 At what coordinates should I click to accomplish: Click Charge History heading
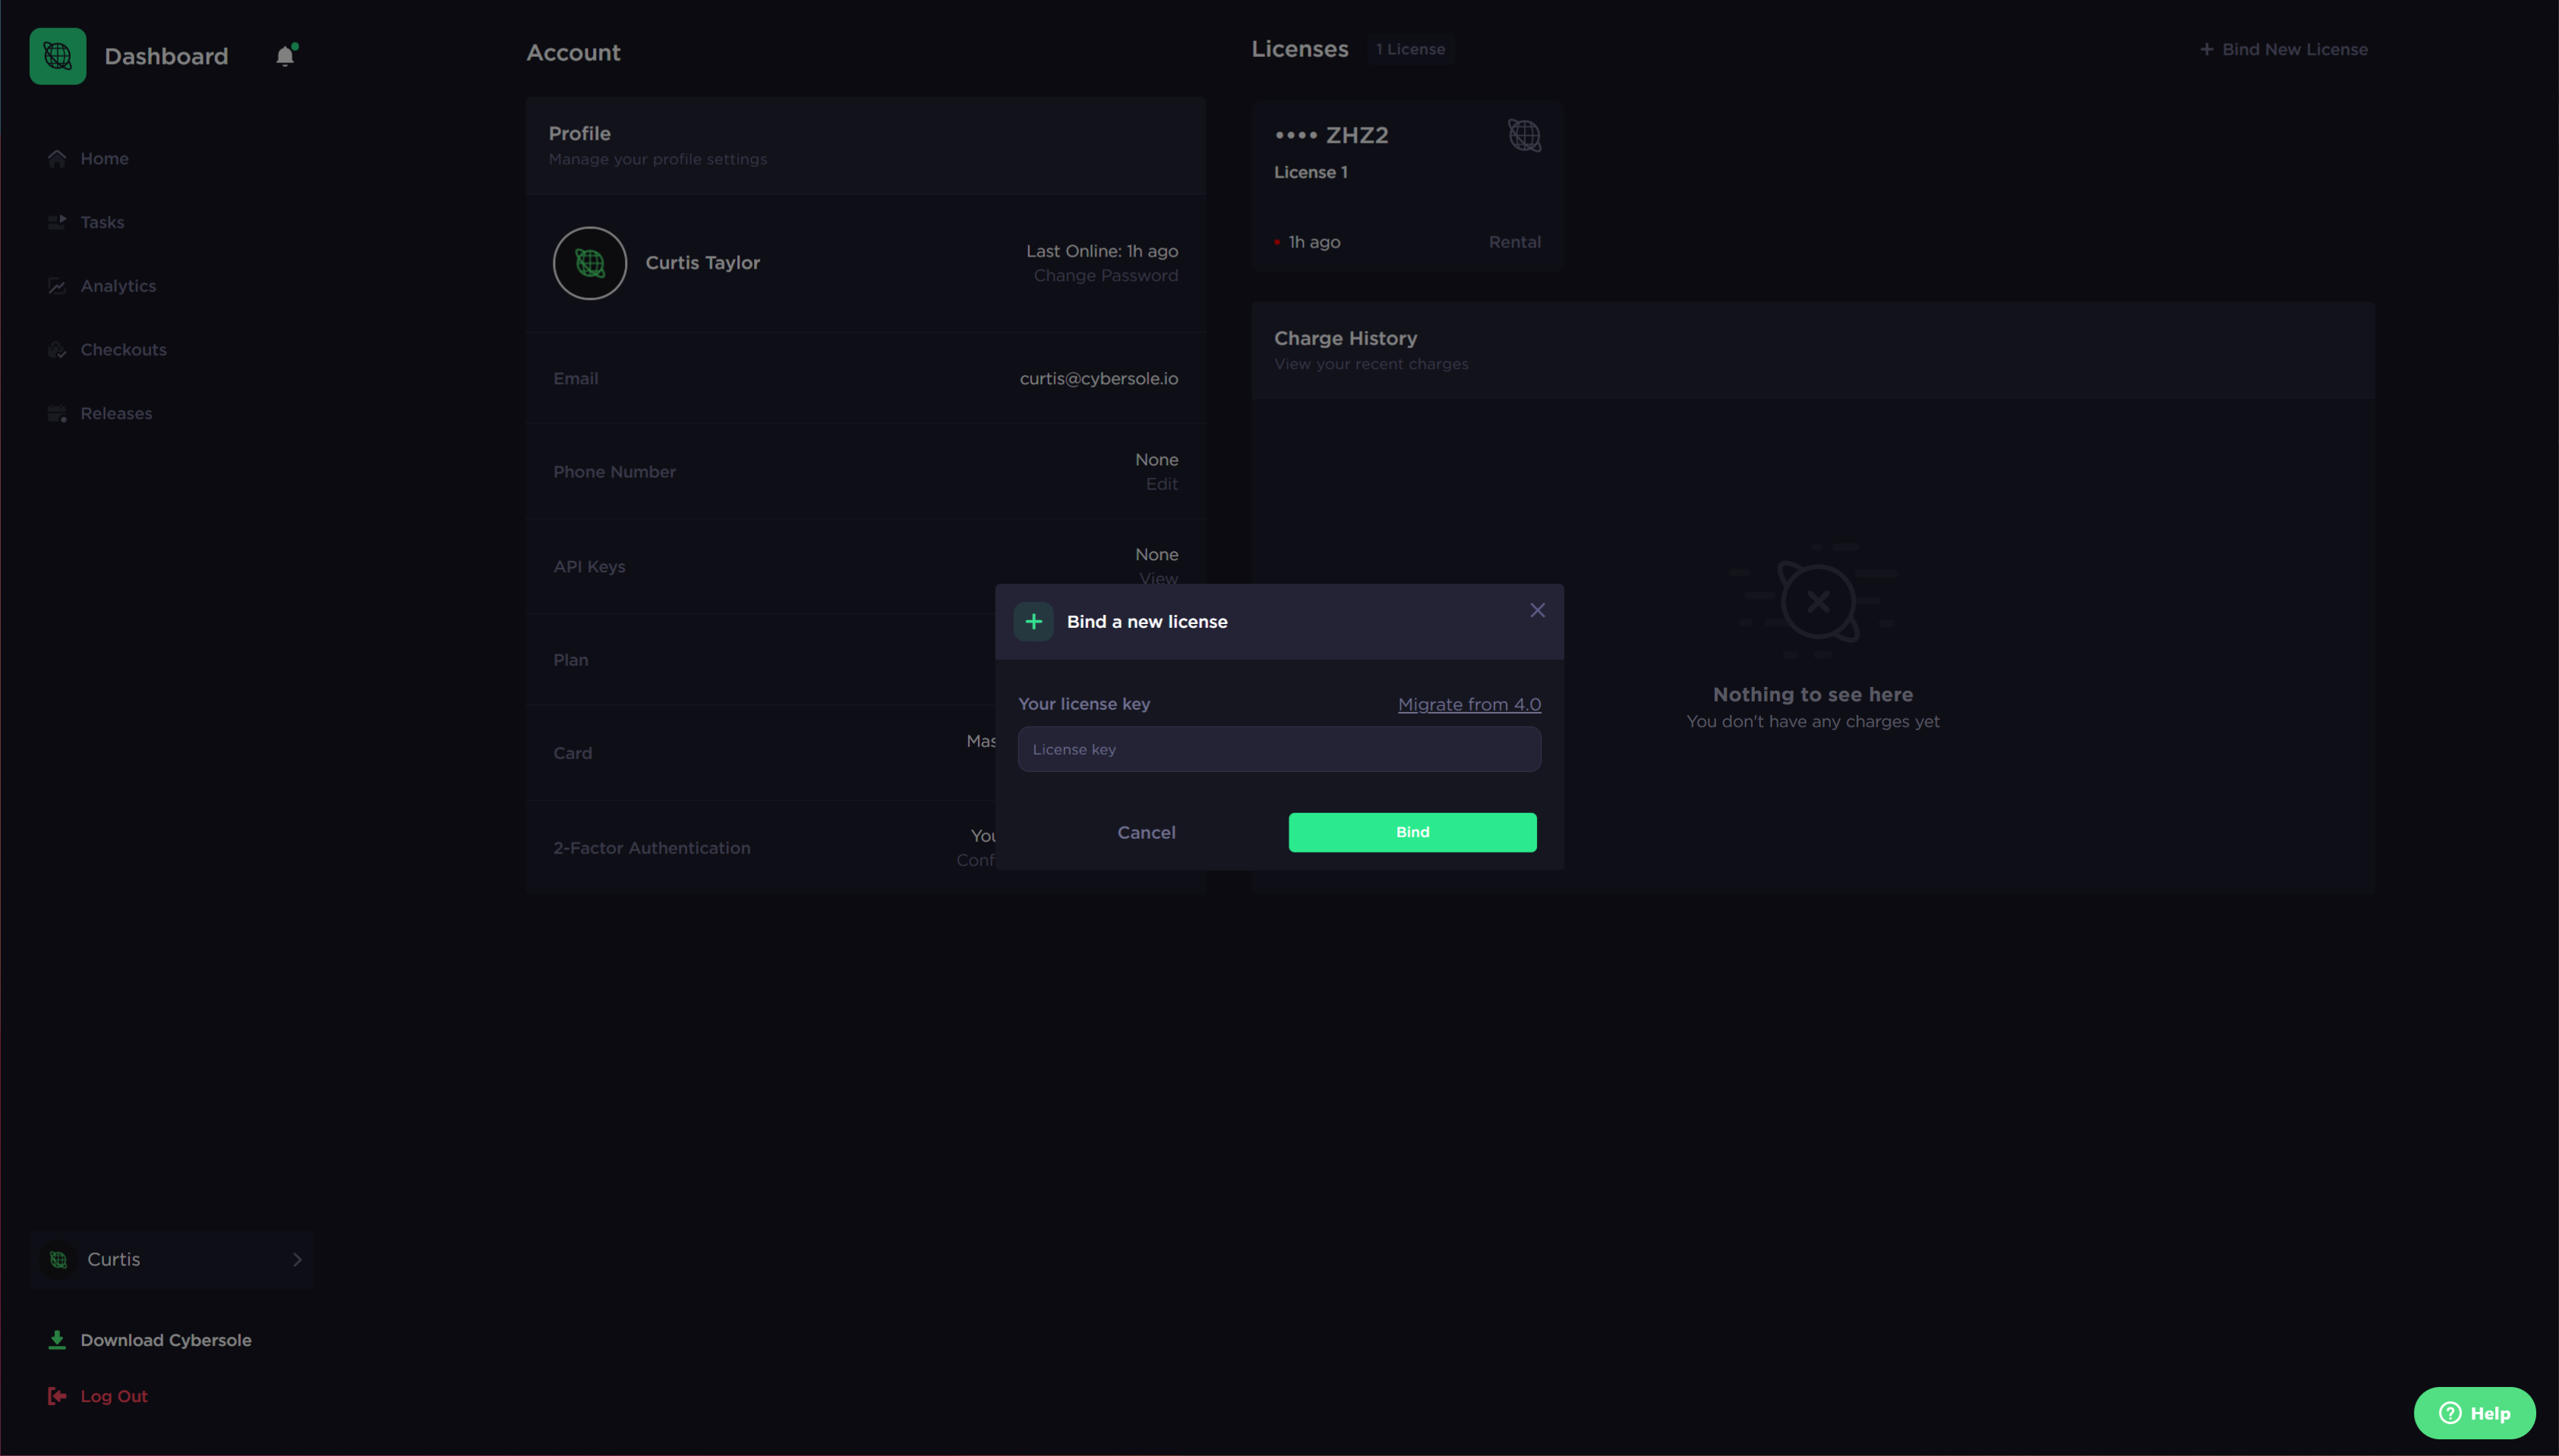point(1345,338)
